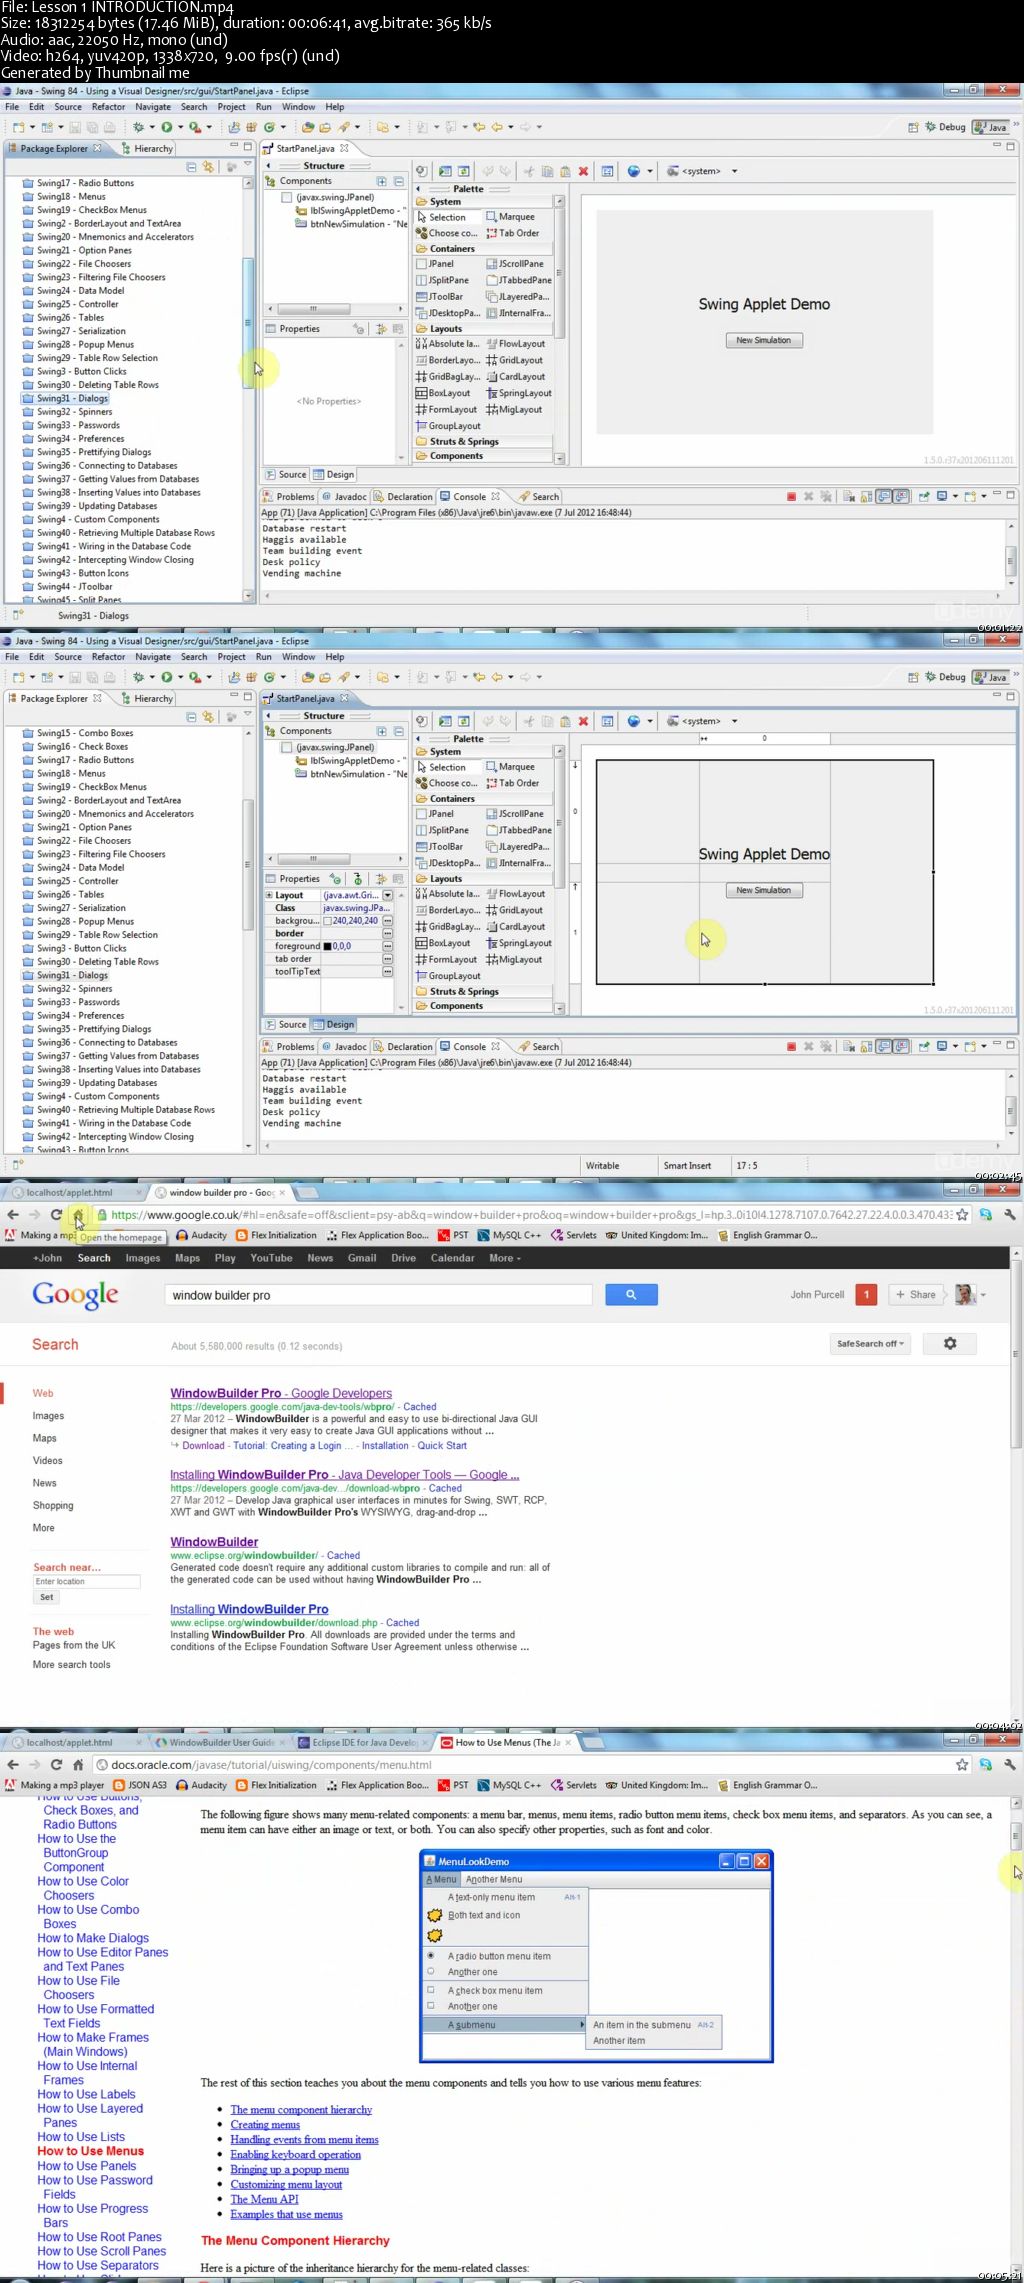Viewport: 1024px width, 2283px height.
Task: Open the SafeSearch off dropdown on Google
Action: [870, 1344]
